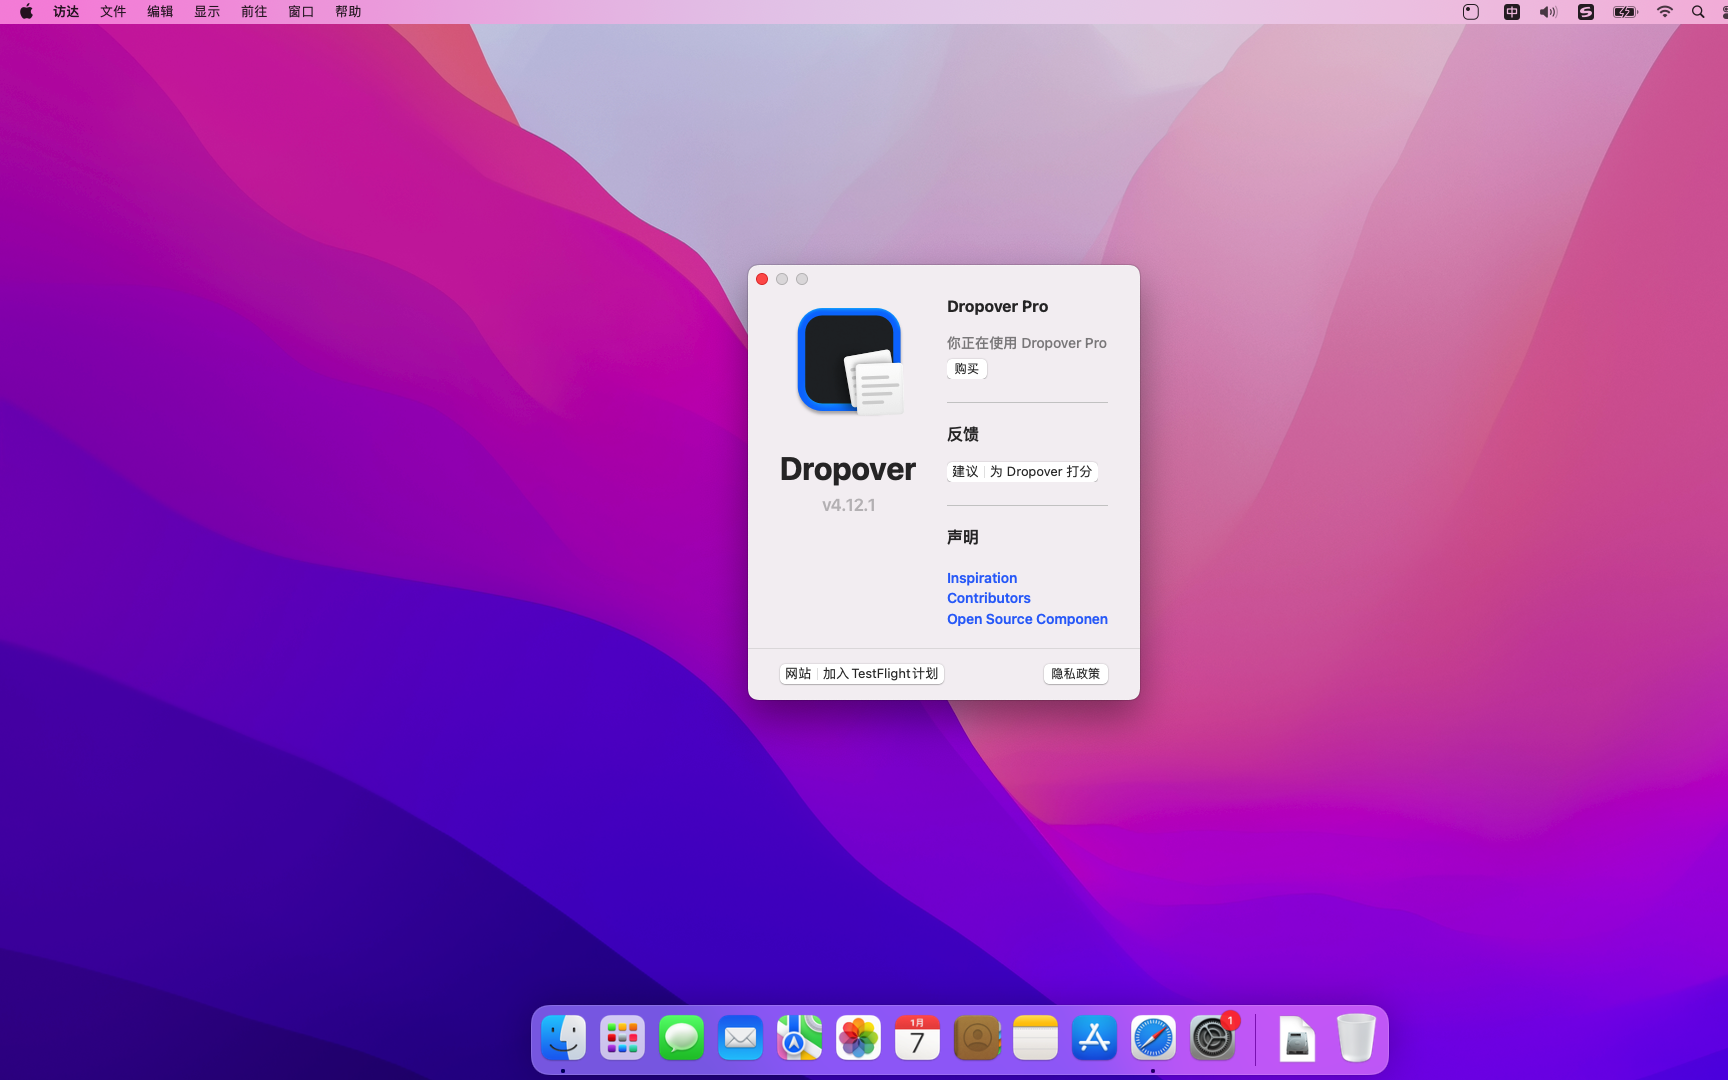This screenshot has height=1080, width=1728.
Task: Check battery status in menu bar
Action: [1626, 12]
